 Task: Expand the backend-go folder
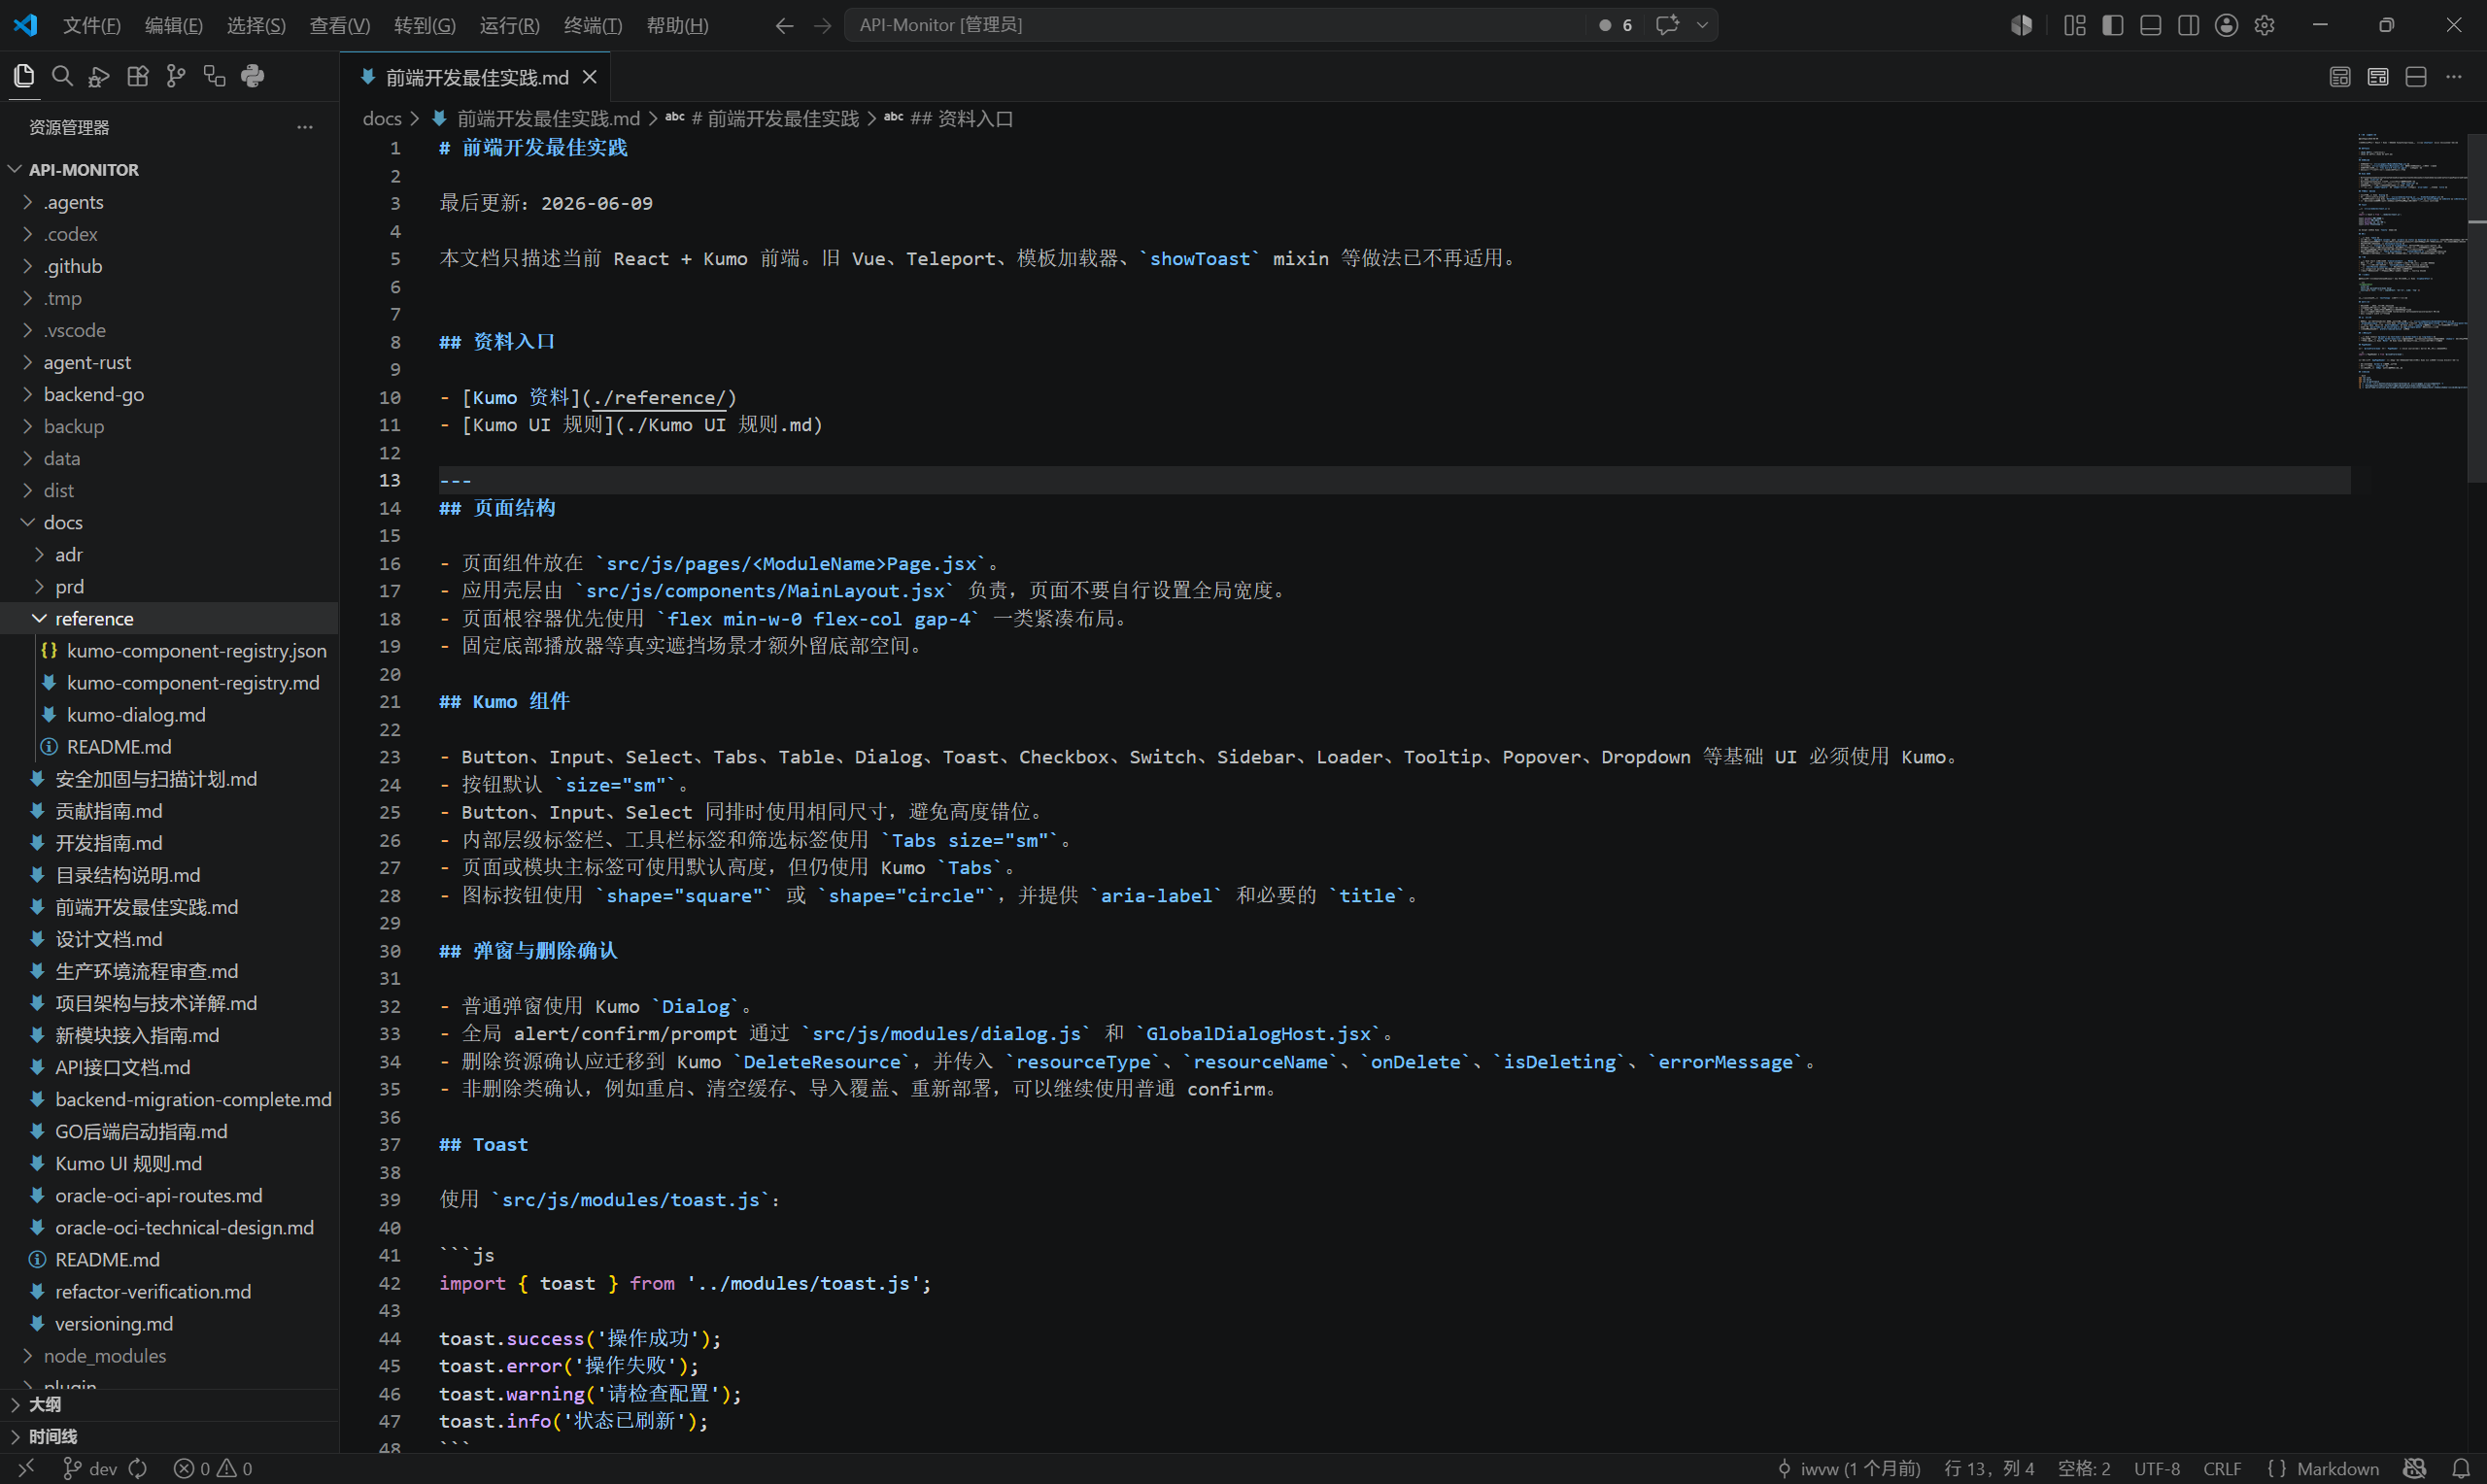tap(170, 394)
